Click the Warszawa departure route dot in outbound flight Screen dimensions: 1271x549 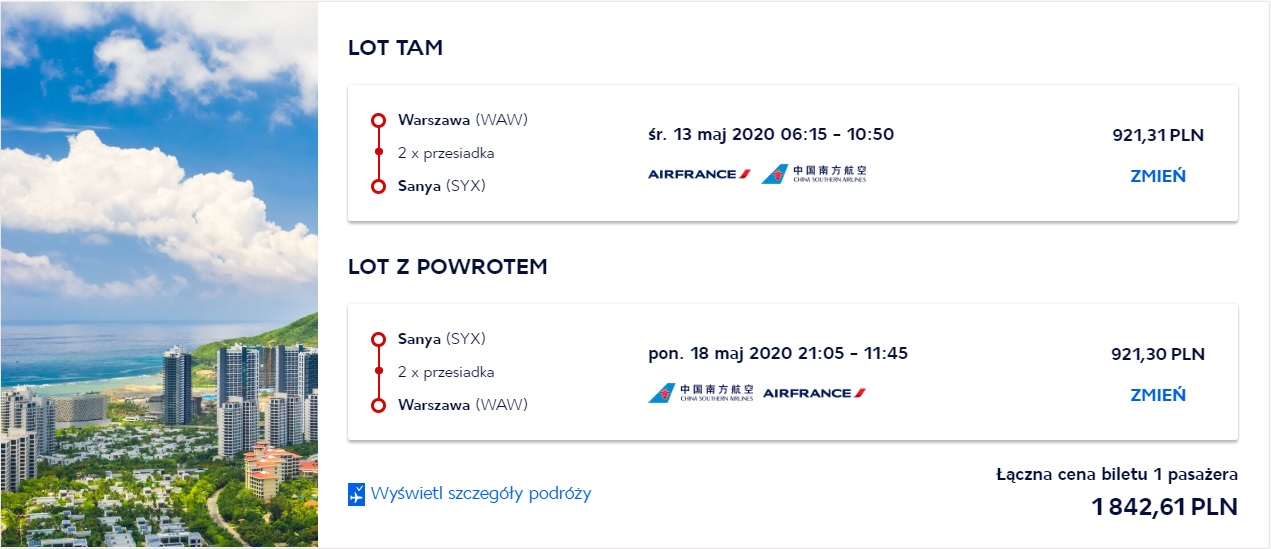click(x=378, y=121)
